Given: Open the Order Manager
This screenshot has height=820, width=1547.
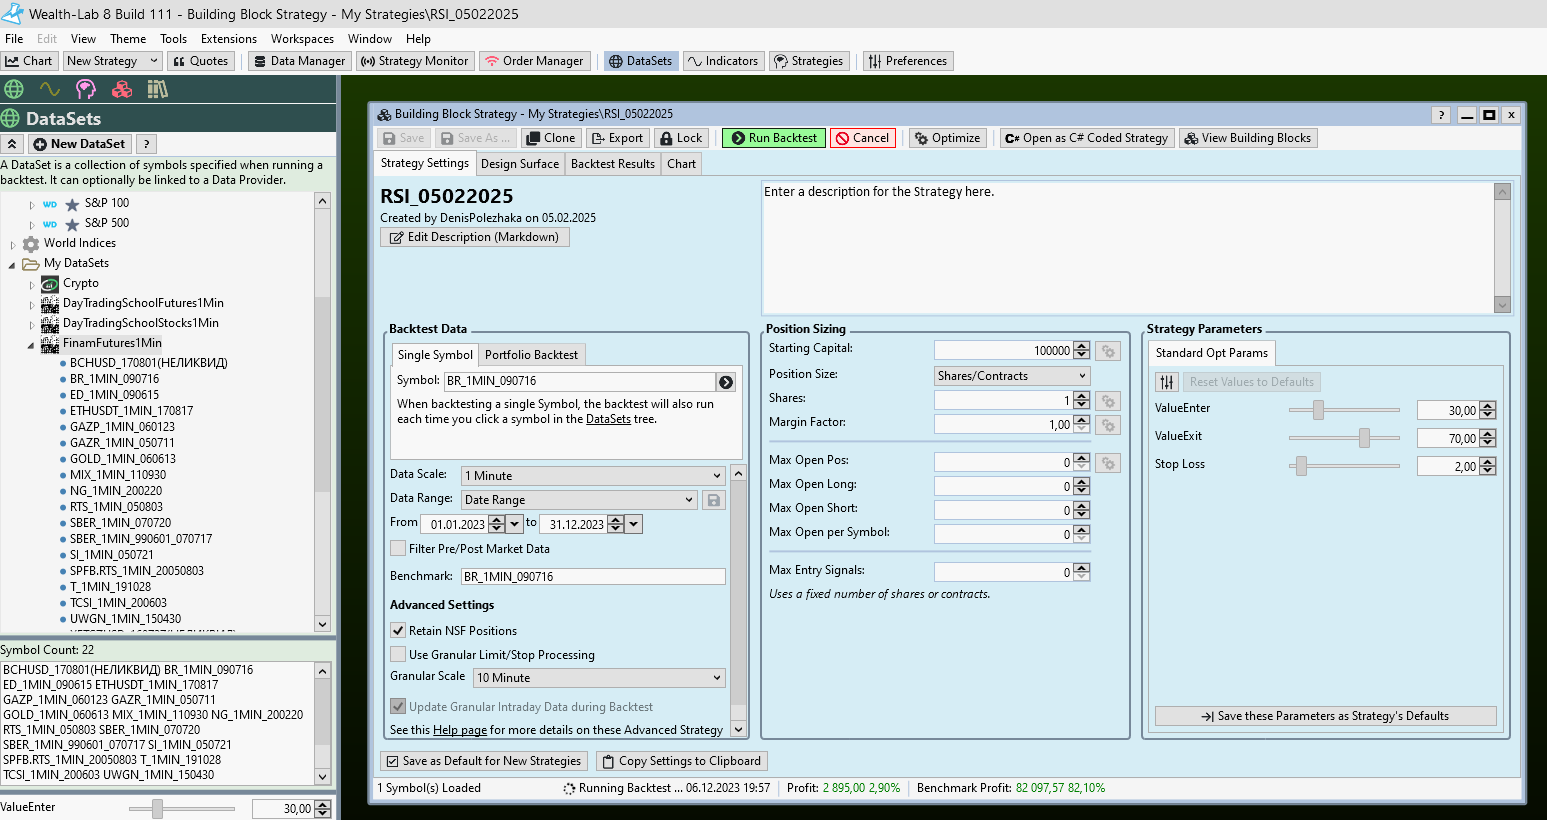Looking at the screenshot, I should click(x=534, y=61).
